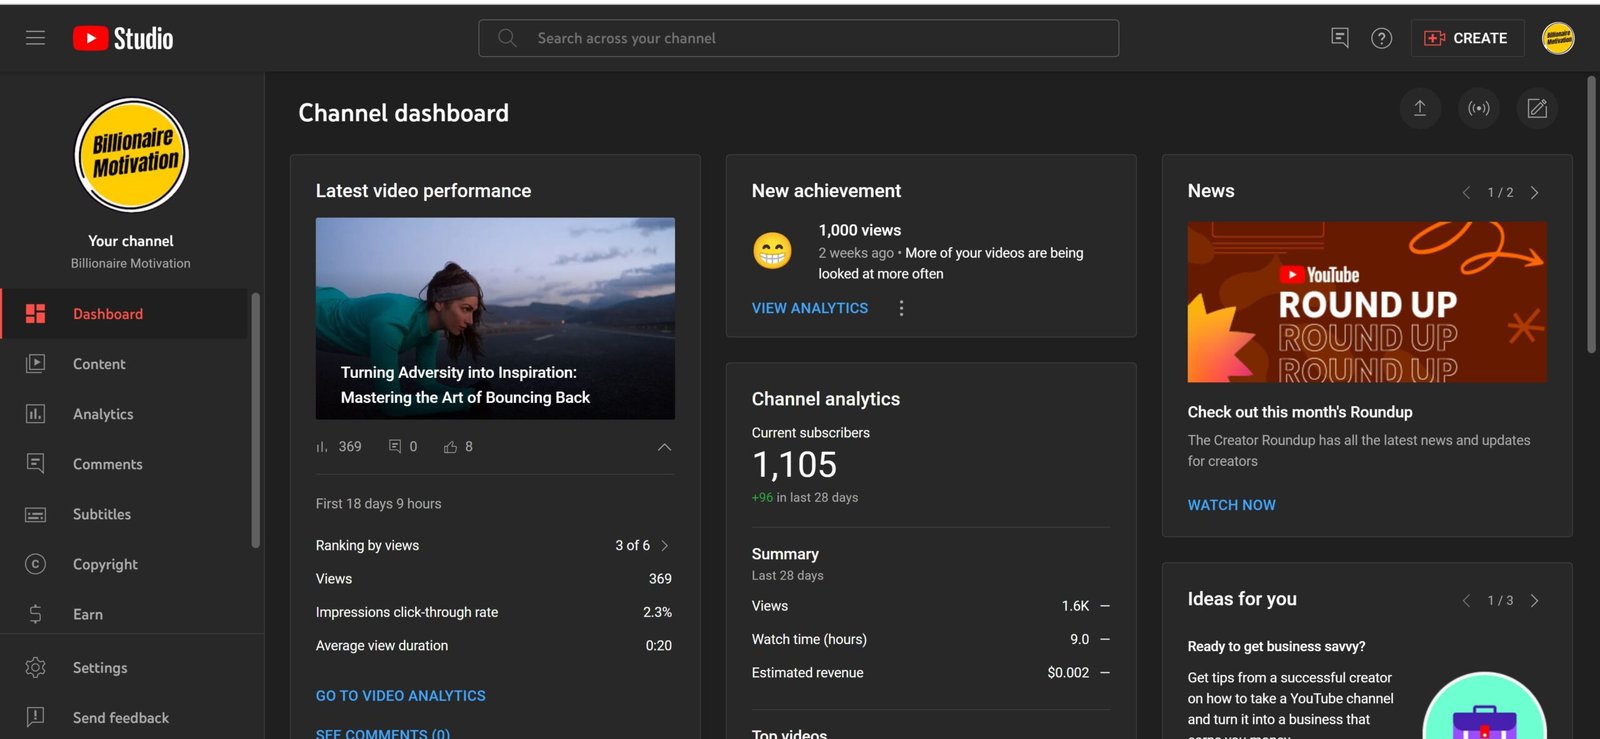This screenshot has width=1600, height=739.
Task: Click 'Check out this month's Roundup' headline
Action: click(1300, 412)
